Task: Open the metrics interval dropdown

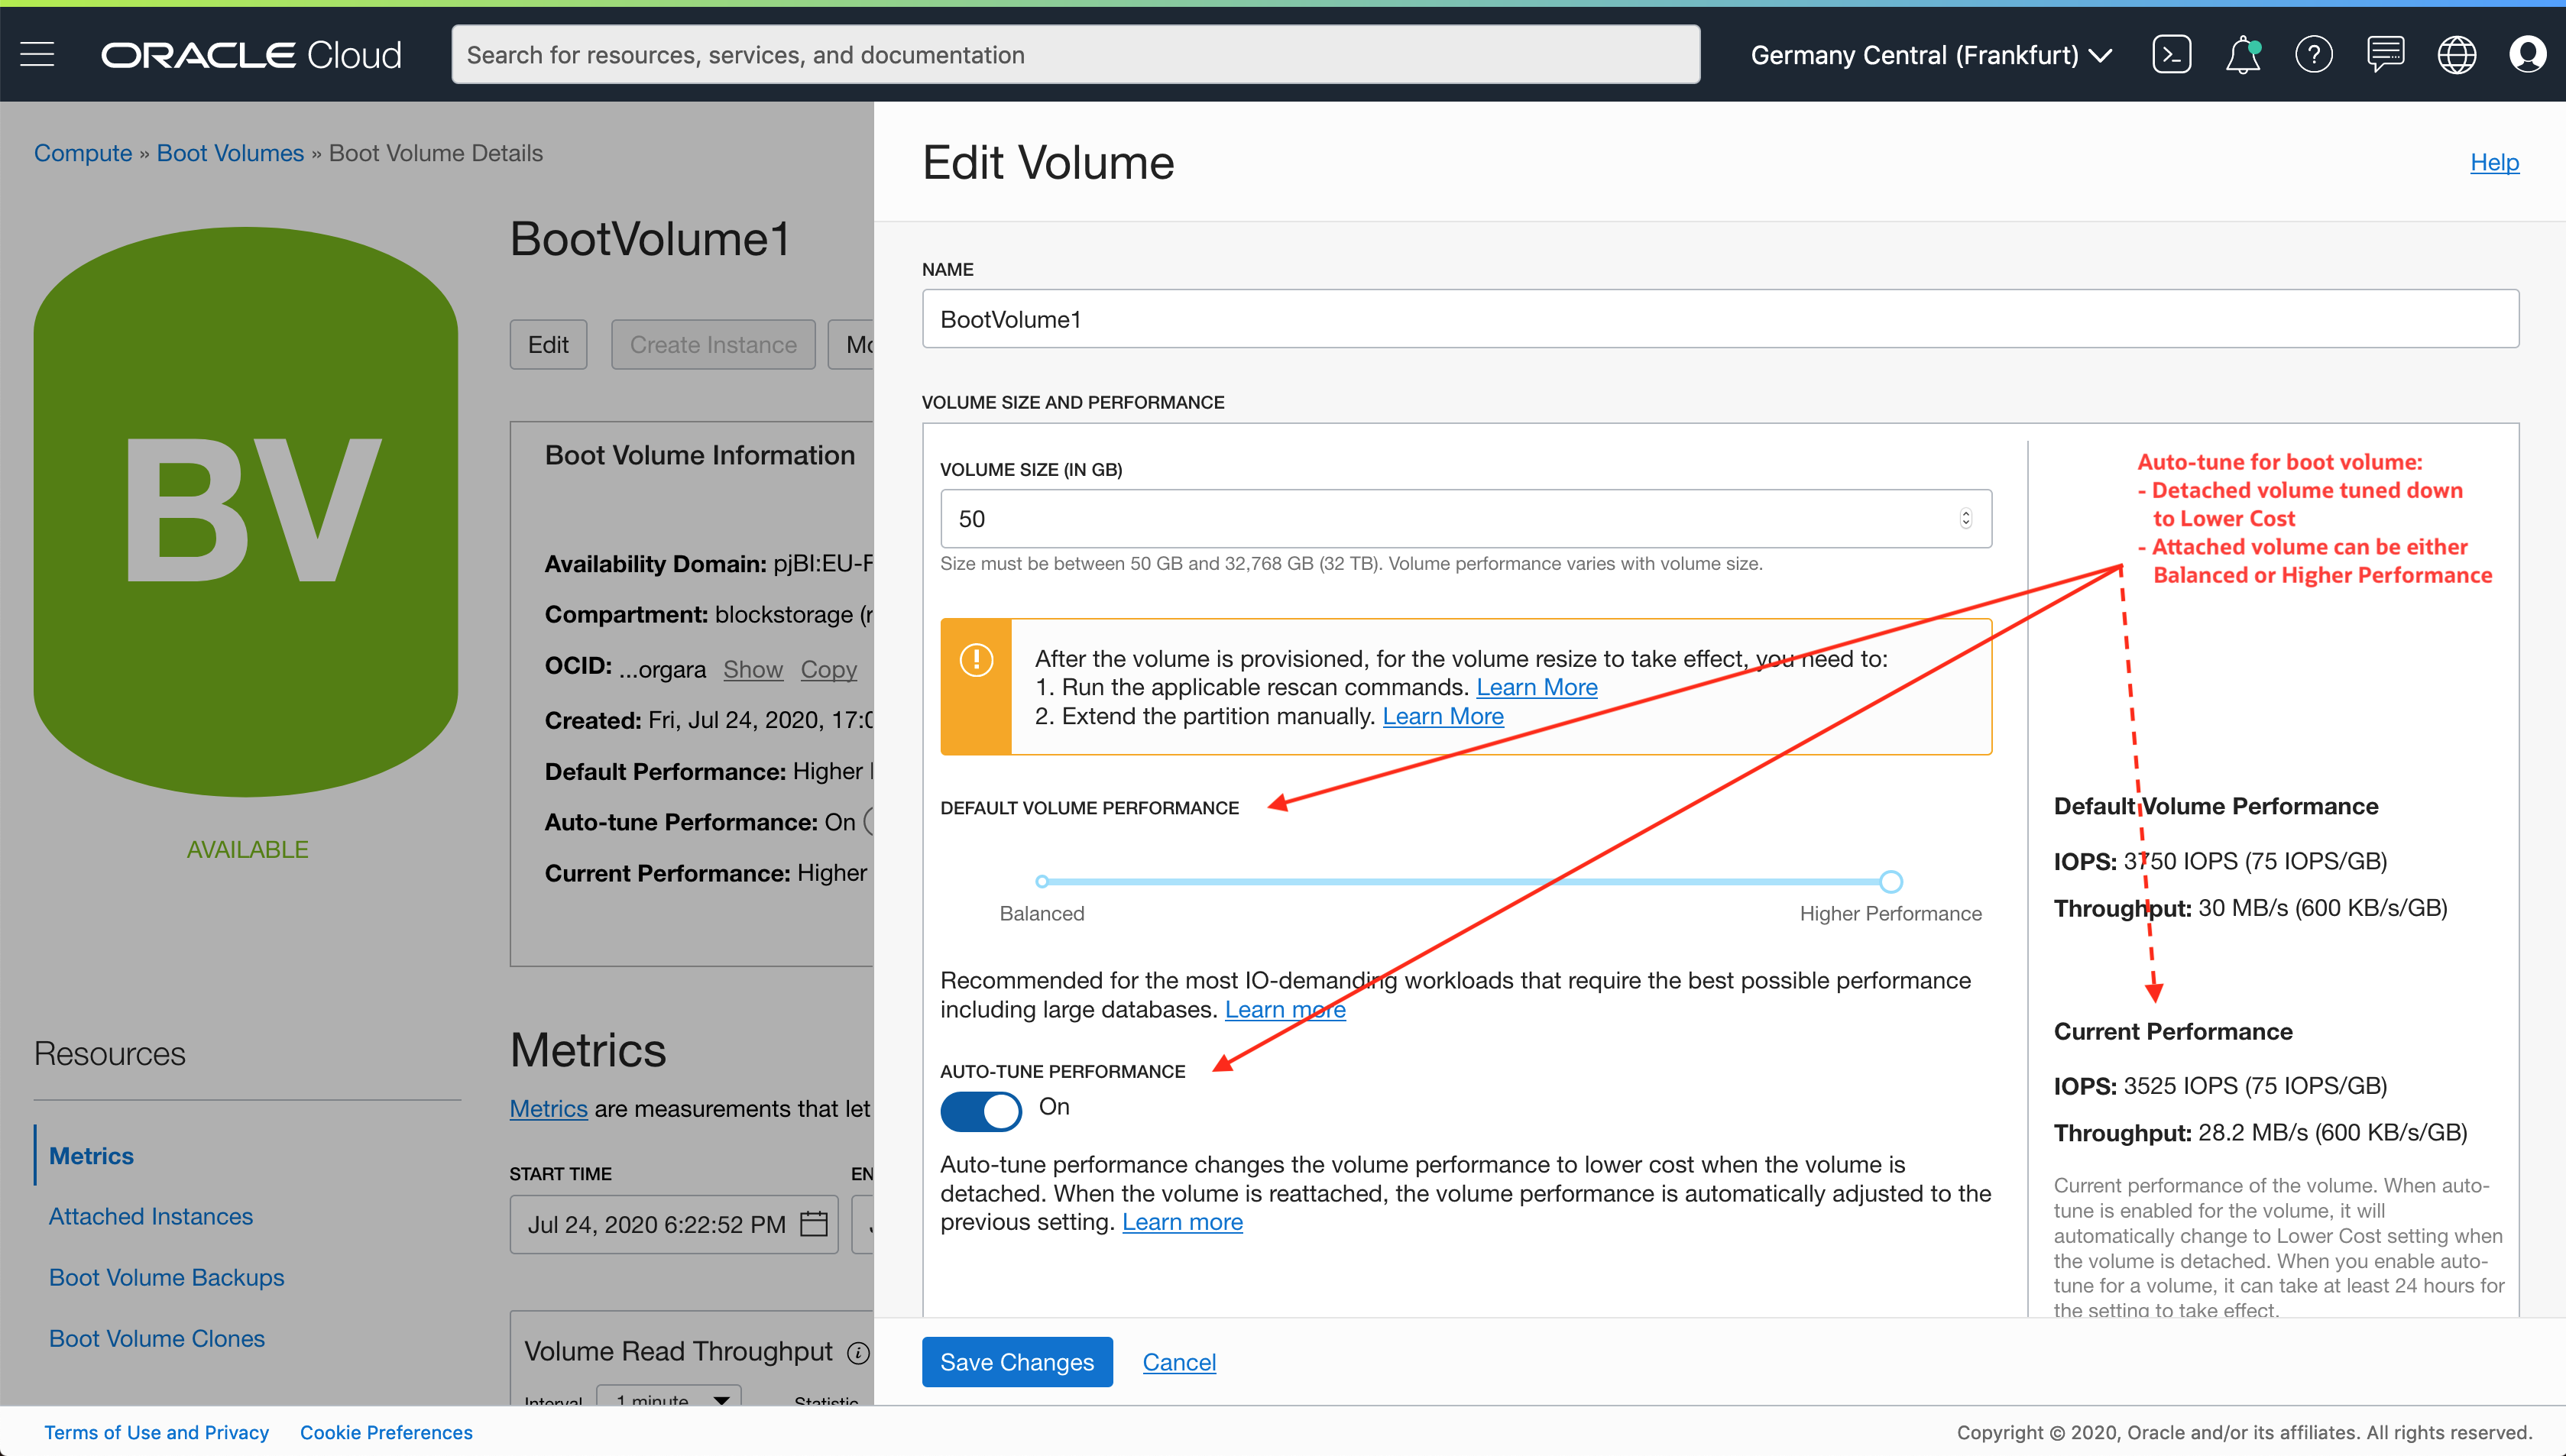Action: pyautogui.click(x=668, y=1398)
